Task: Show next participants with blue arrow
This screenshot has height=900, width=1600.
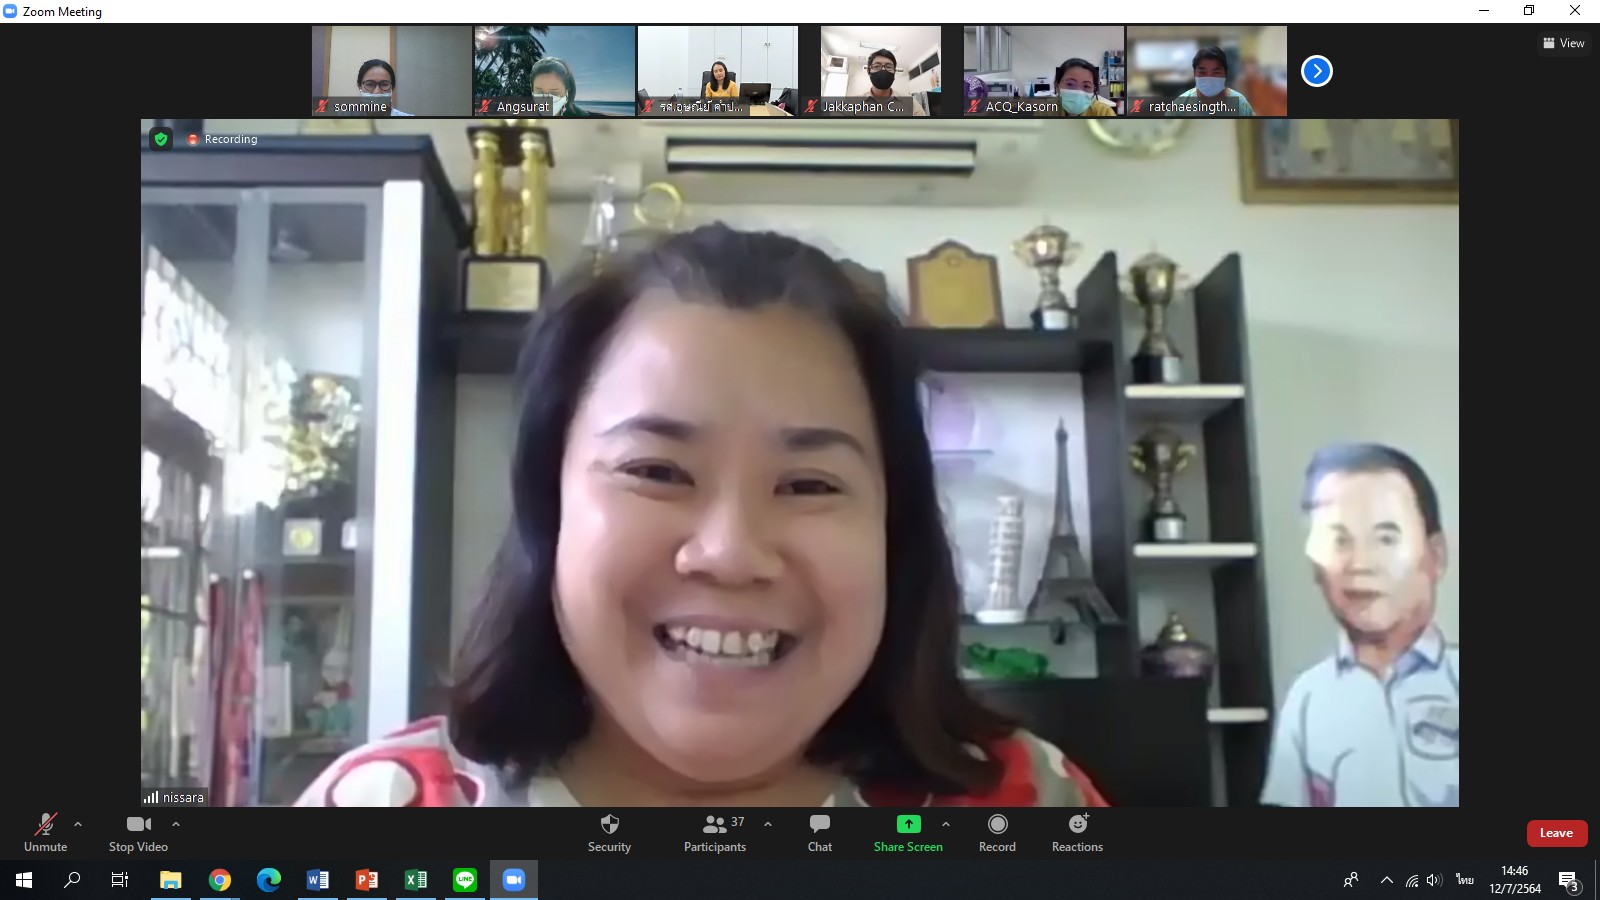Action: (x=1317, y=71)
